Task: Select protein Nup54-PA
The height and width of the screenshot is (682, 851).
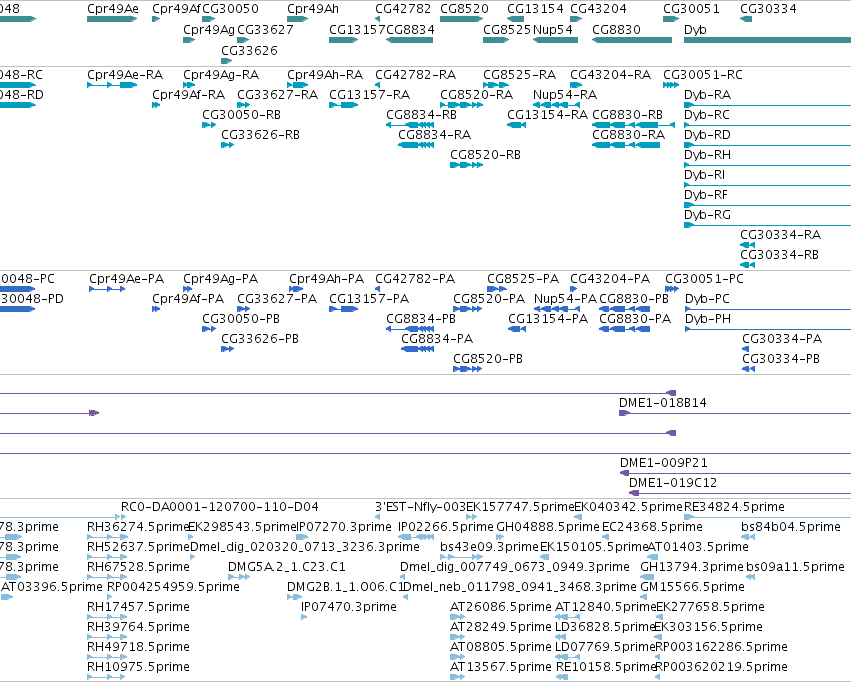Action: [557, 309]
